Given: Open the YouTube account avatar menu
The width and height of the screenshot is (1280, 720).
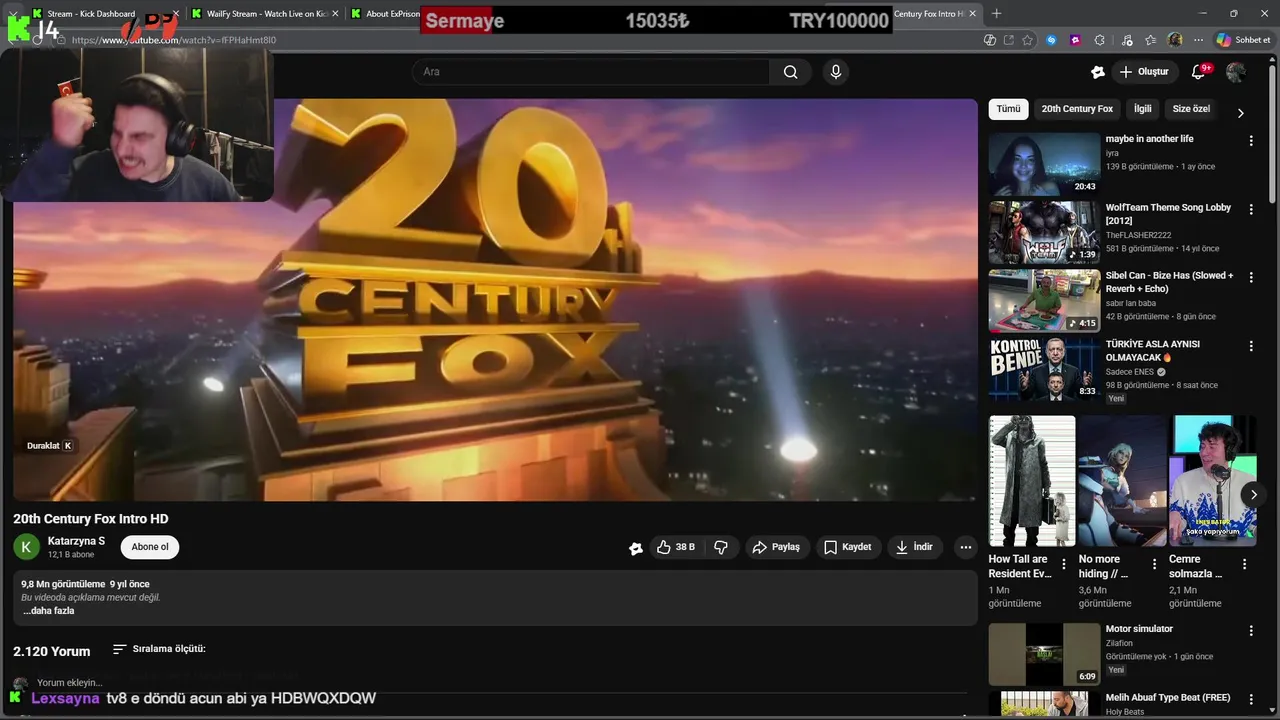Looking at the screenshot, I should coord(1236,72).
